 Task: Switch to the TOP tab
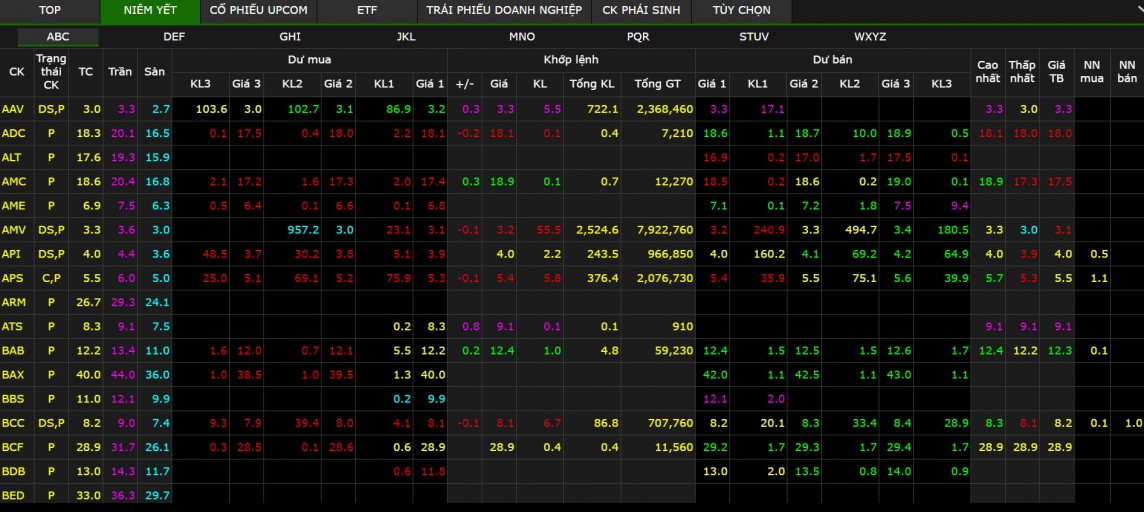point(49,10)
